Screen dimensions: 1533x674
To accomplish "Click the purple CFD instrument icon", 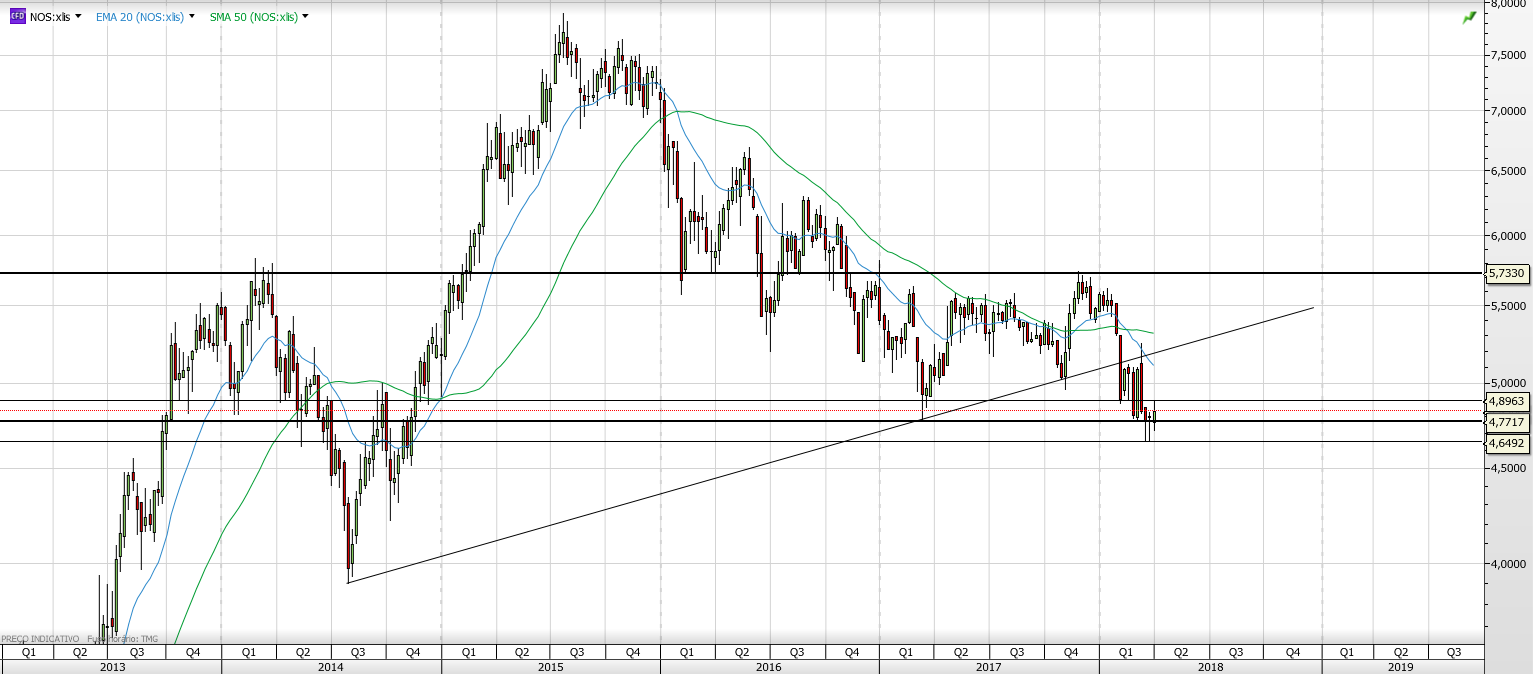I will tap(18, 17).
